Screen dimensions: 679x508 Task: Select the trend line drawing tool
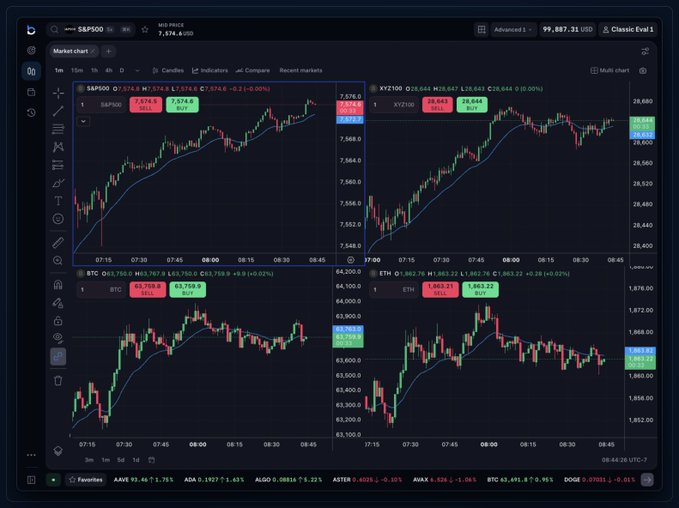coord(58,111)
